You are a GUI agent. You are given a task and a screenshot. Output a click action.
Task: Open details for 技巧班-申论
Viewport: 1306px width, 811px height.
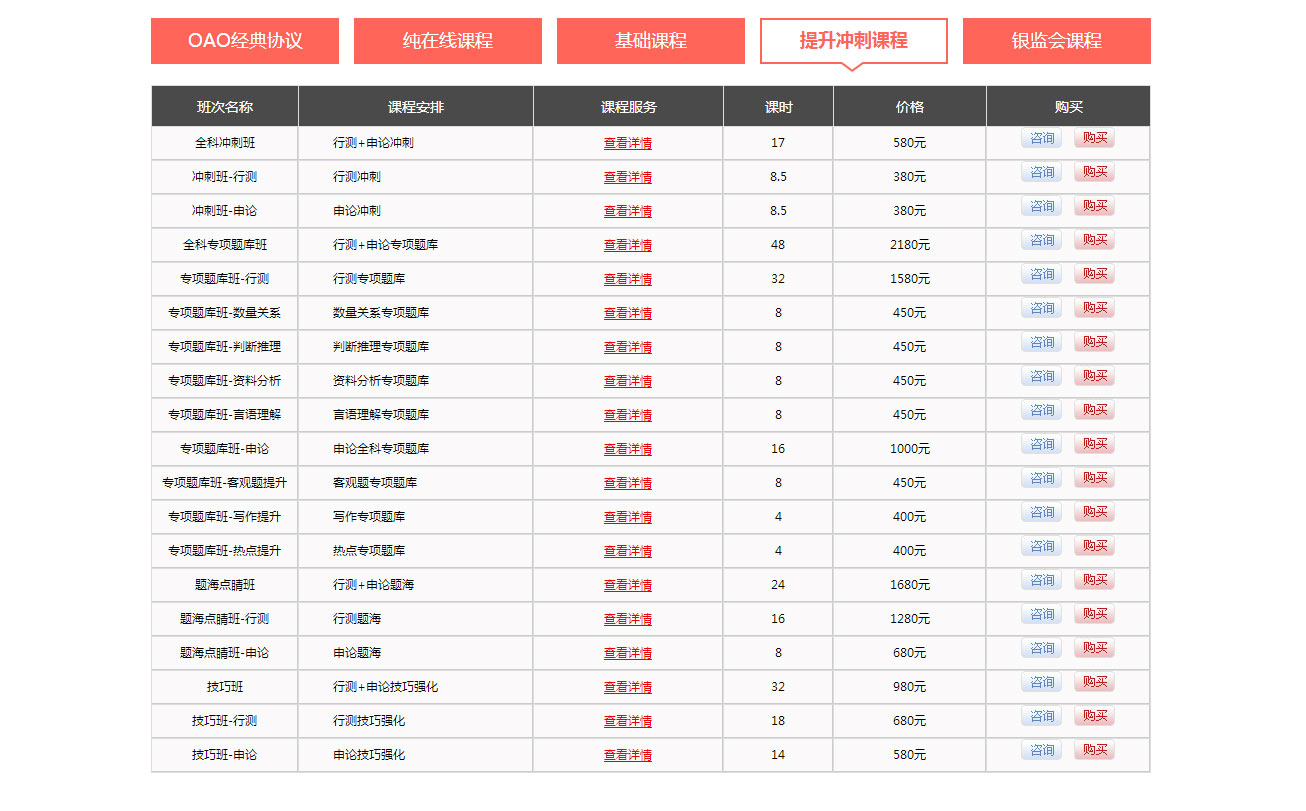(628, 755)
